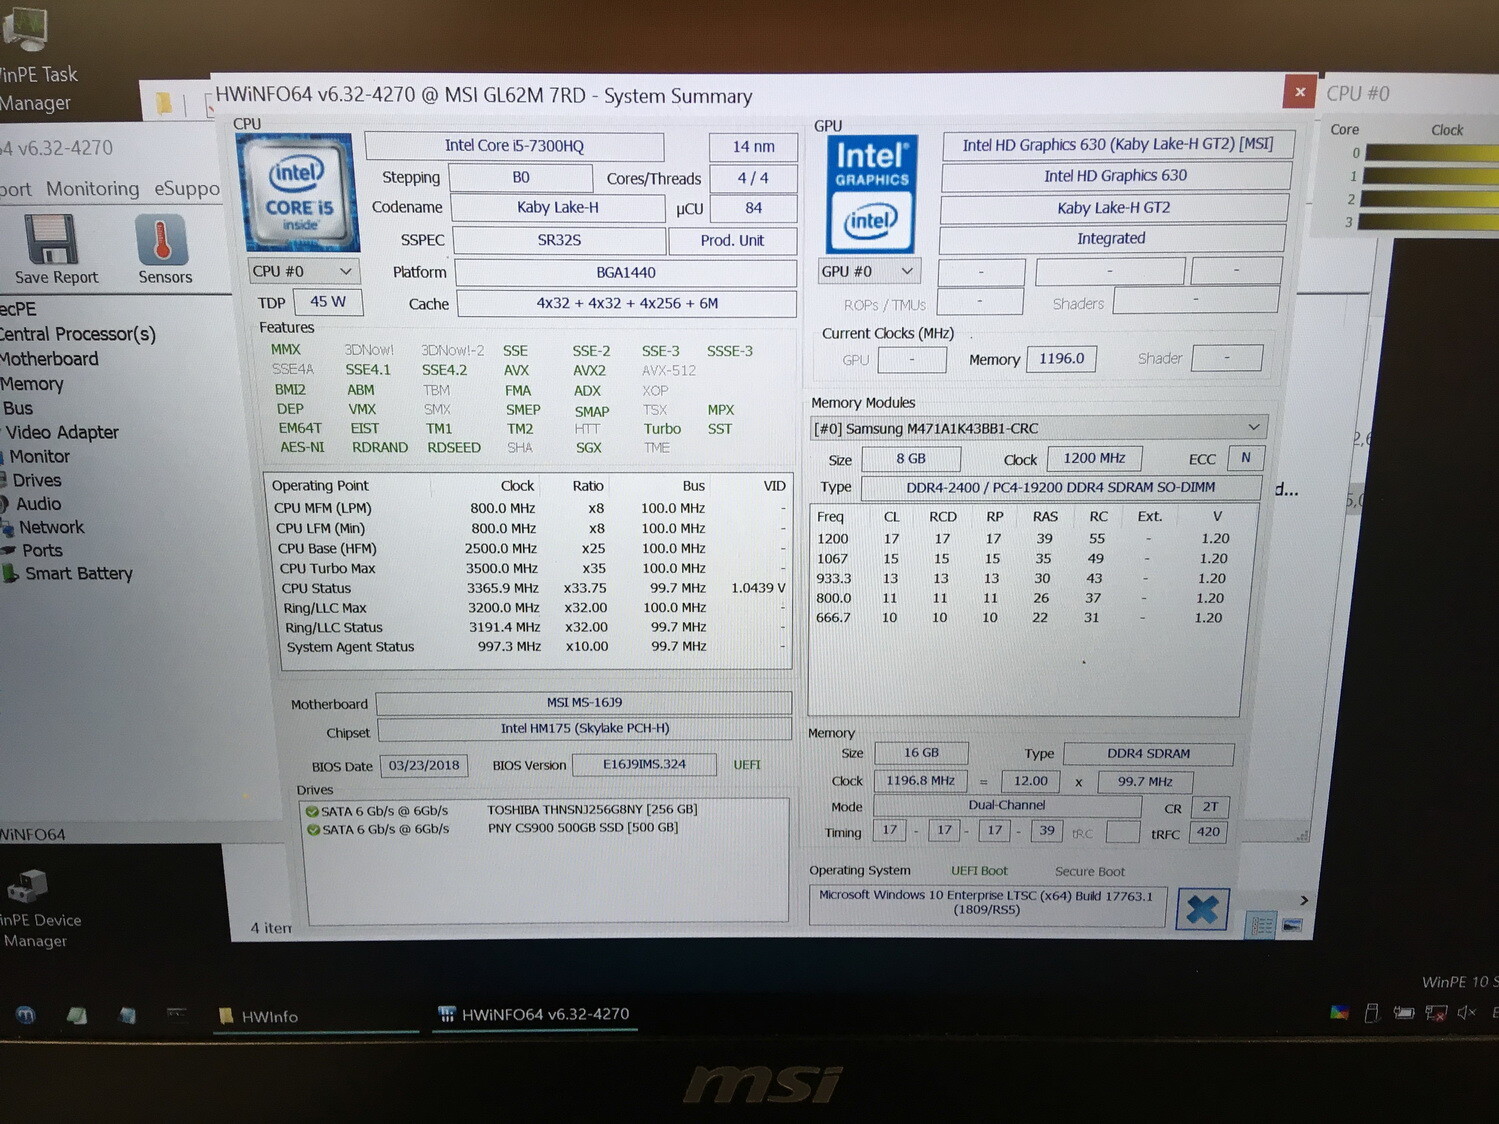The width and height of the screenshot is (1499, 1124).
Task: Click the Intel Core i5 CPU logo
Action: tap(298, 192)
